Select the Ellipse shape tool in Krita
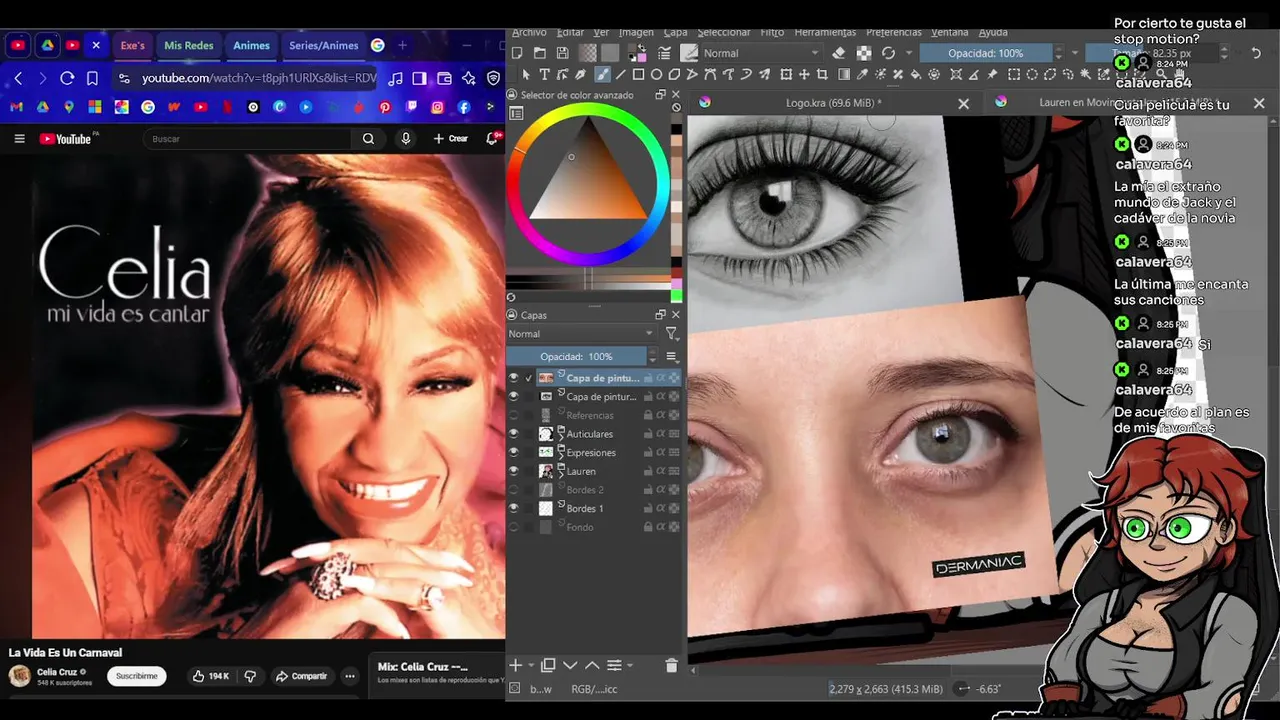This screenshot has height=720, width=1280. click(656, 74)
